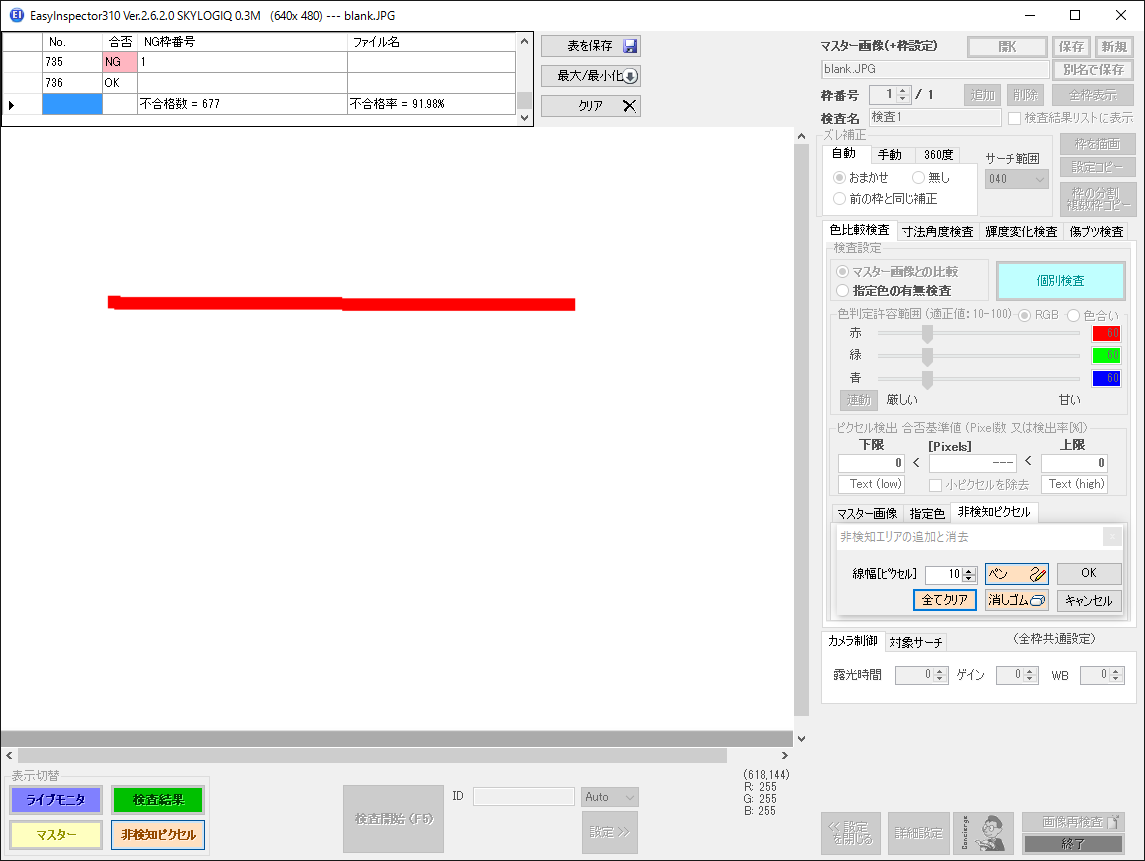Click the 赤 red tolerance slider handle
Image resolution: width=1145 pixels, height=861 pixels.
point(927,334)
